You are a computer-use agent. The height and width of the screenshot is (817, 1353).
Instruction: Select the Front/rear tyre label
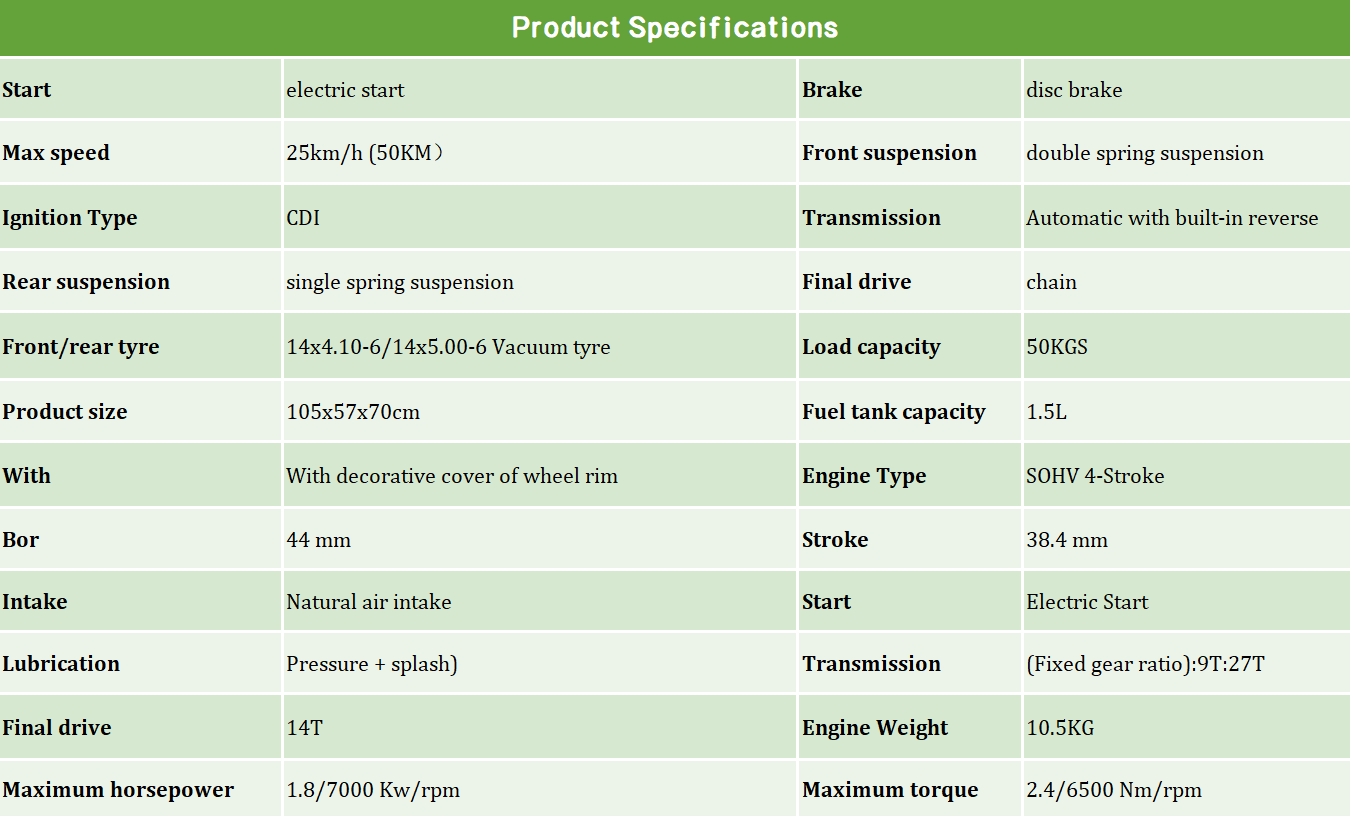(81, 347)
